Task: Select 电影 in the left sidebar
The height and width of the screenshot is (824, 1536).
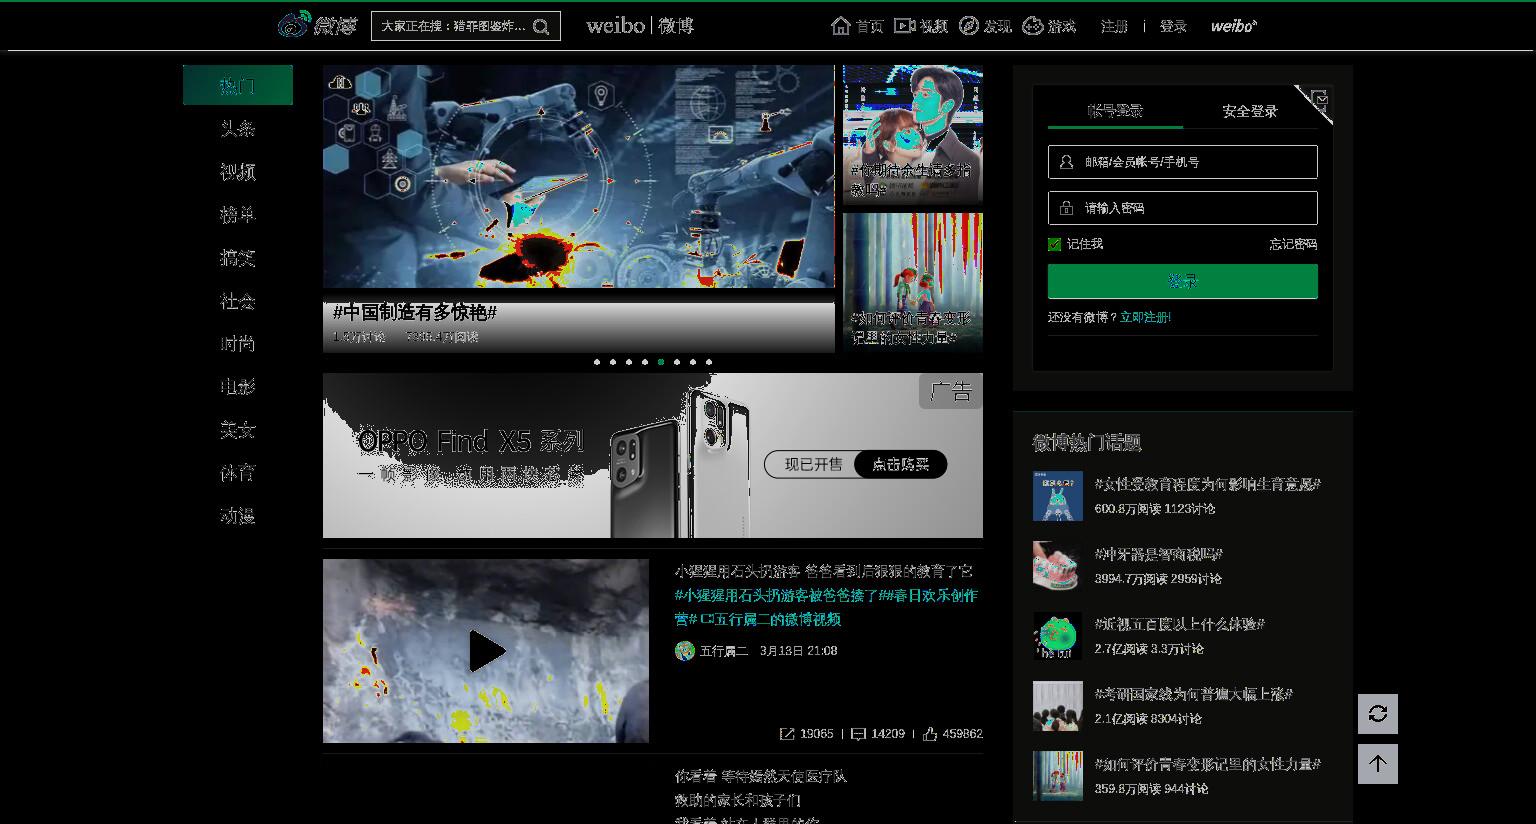Action: pos(238,387)
